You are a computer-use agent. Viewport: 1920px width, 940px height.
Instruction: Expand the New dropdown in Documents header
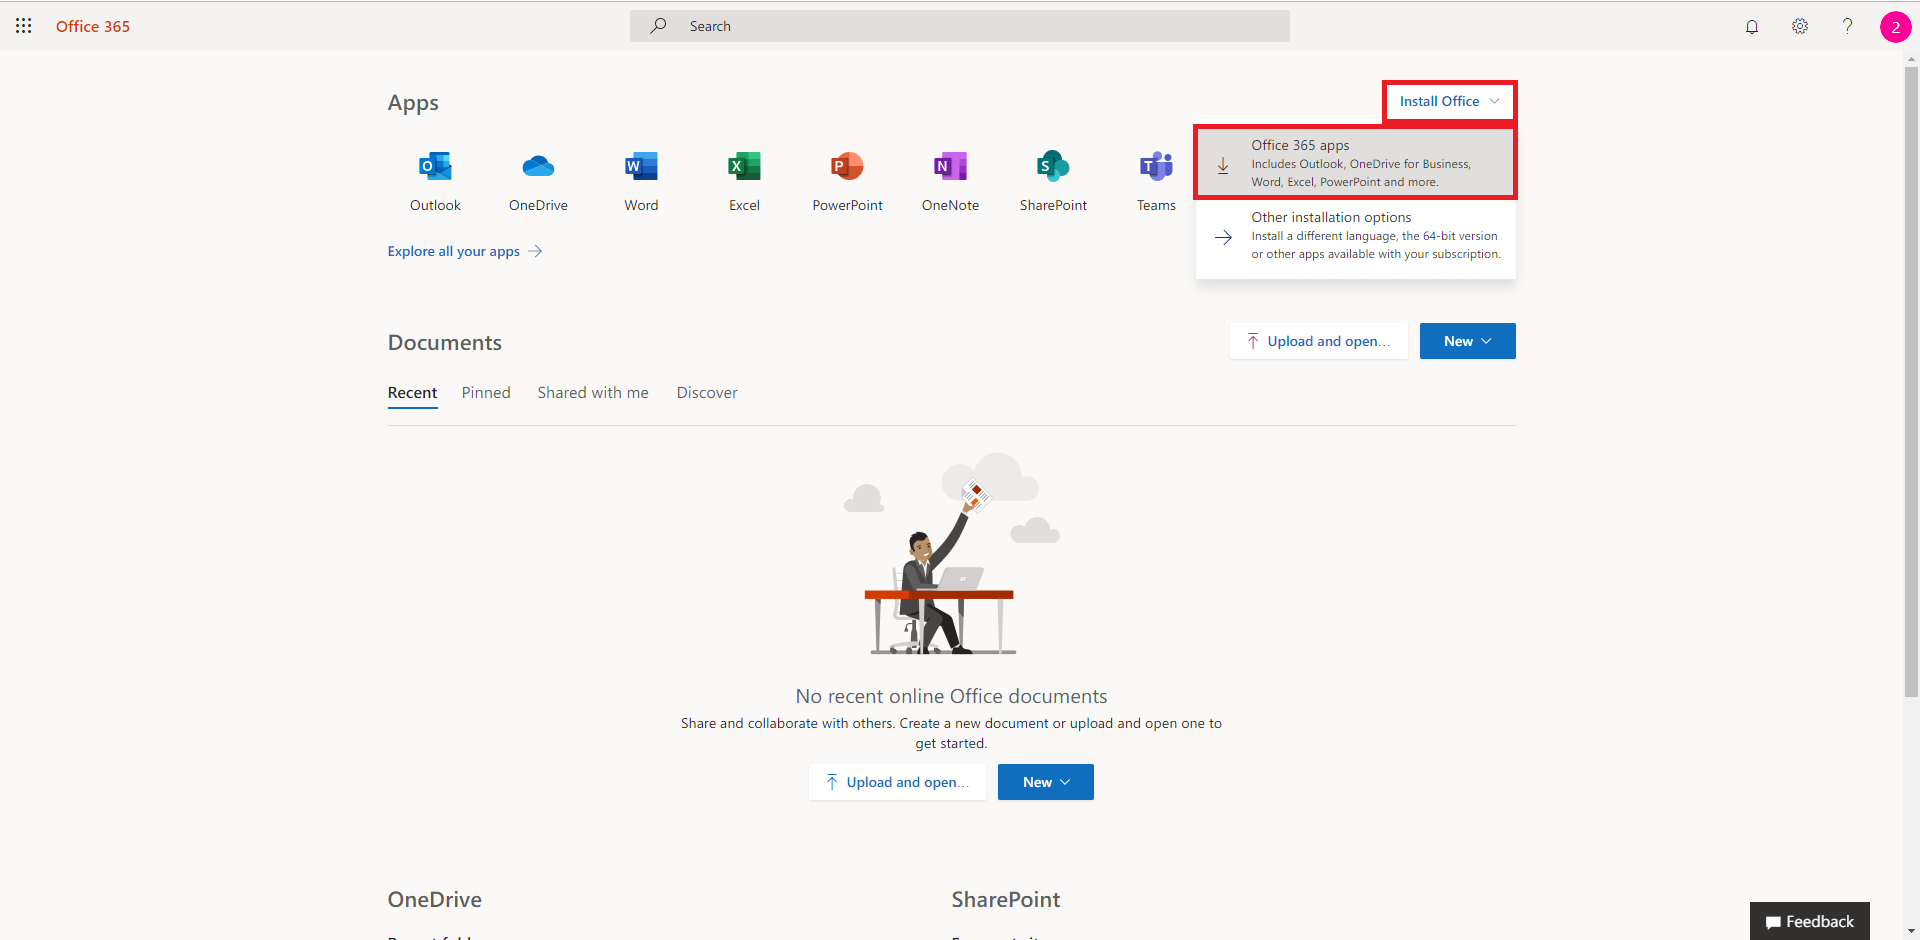tap(1467, 341)
